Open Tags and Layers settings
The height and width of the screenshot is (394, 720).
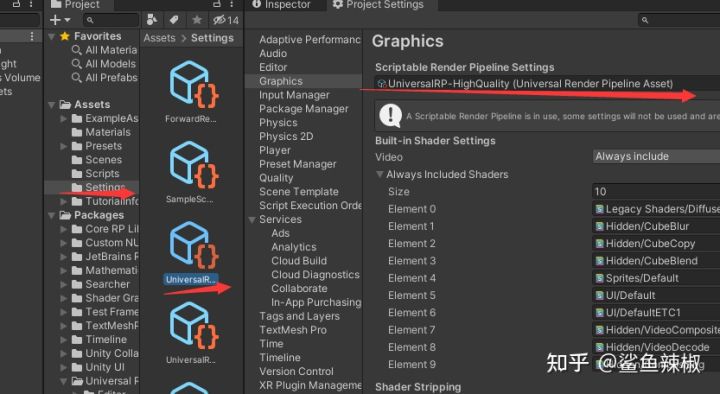pyautogui.click(x=299, y=316)
